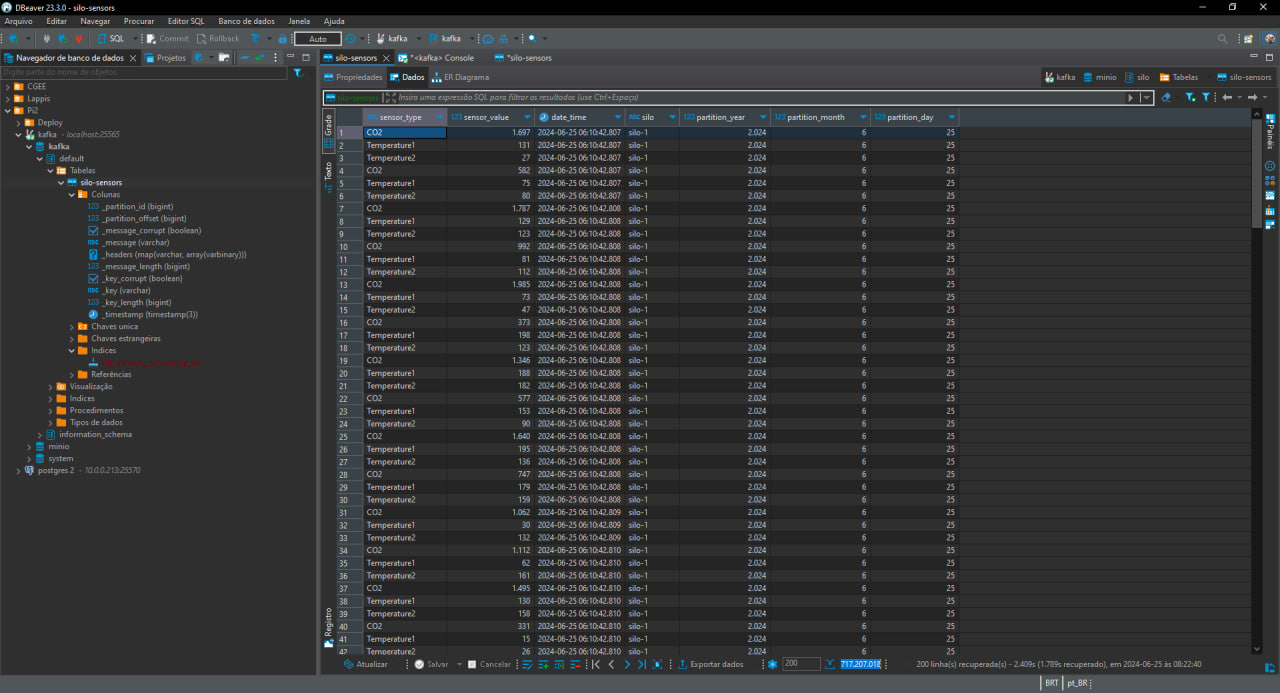This screenshot has height=693, width=1280.
Task: Click Exportar dados button
Action: (x=711, y=664)
